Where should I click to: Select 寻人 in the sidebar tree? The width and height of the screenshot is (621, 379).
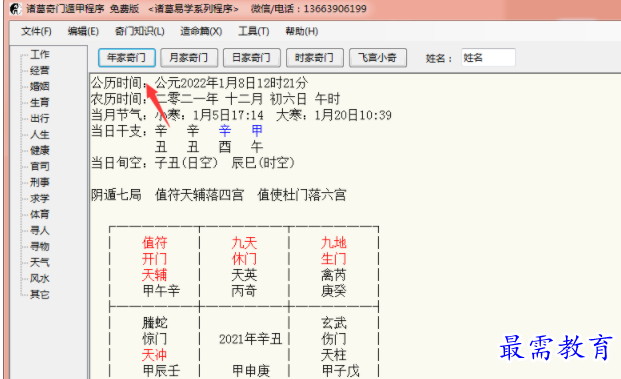point(40,230)
